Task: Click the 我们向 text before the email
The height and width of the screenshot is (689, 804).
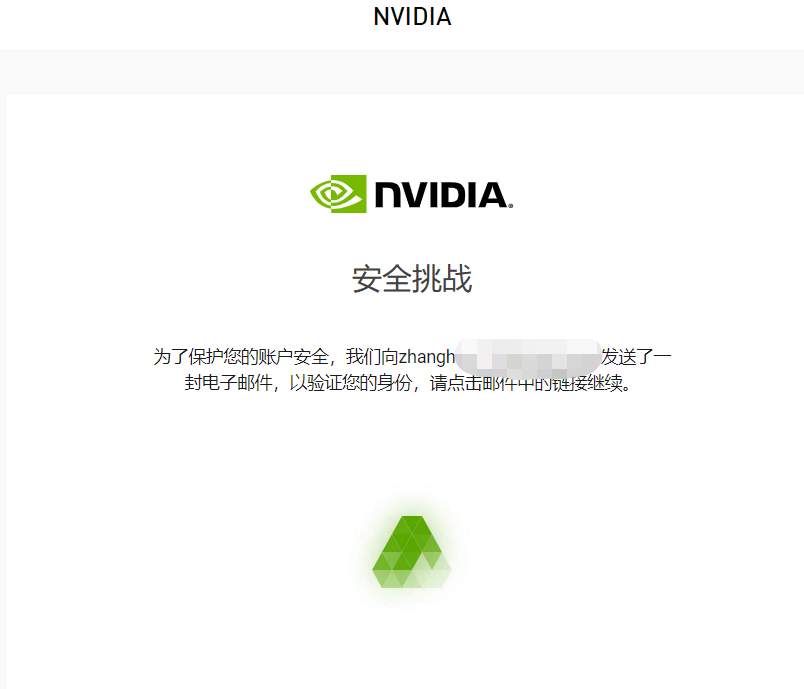Action: click(372, 356)
